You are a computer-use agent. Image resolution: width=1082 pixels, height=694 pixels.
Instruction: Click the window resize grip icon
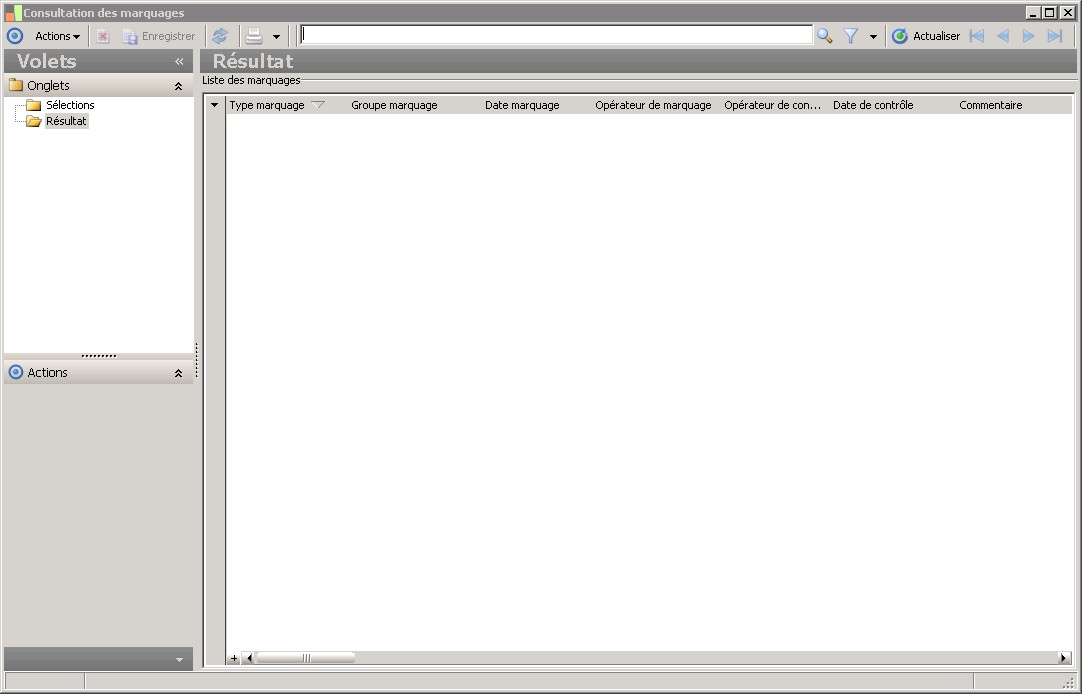coord(1069,682)
